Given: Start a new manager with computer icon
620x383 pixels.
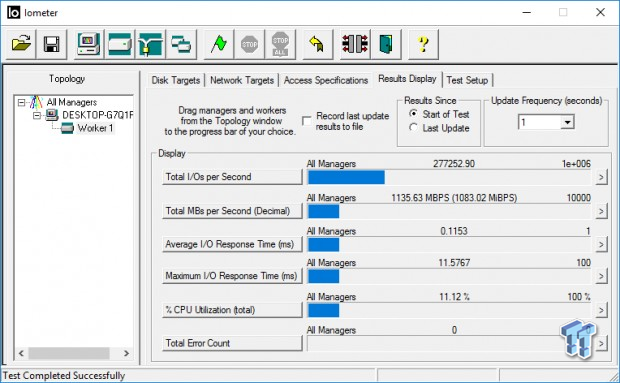Looking at the screenshot, I should (x=89, y=44).
